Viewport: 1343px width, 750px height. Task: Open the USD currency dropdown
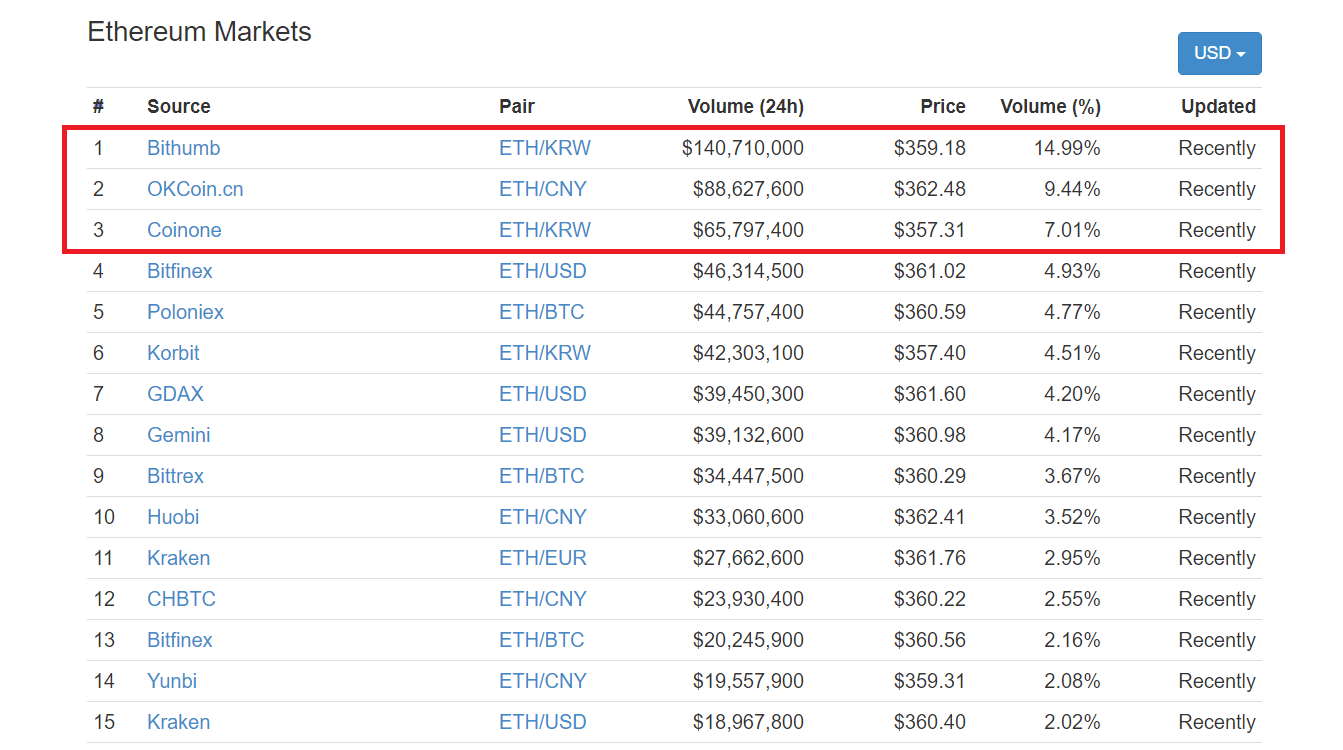(x=1219, y=53)
